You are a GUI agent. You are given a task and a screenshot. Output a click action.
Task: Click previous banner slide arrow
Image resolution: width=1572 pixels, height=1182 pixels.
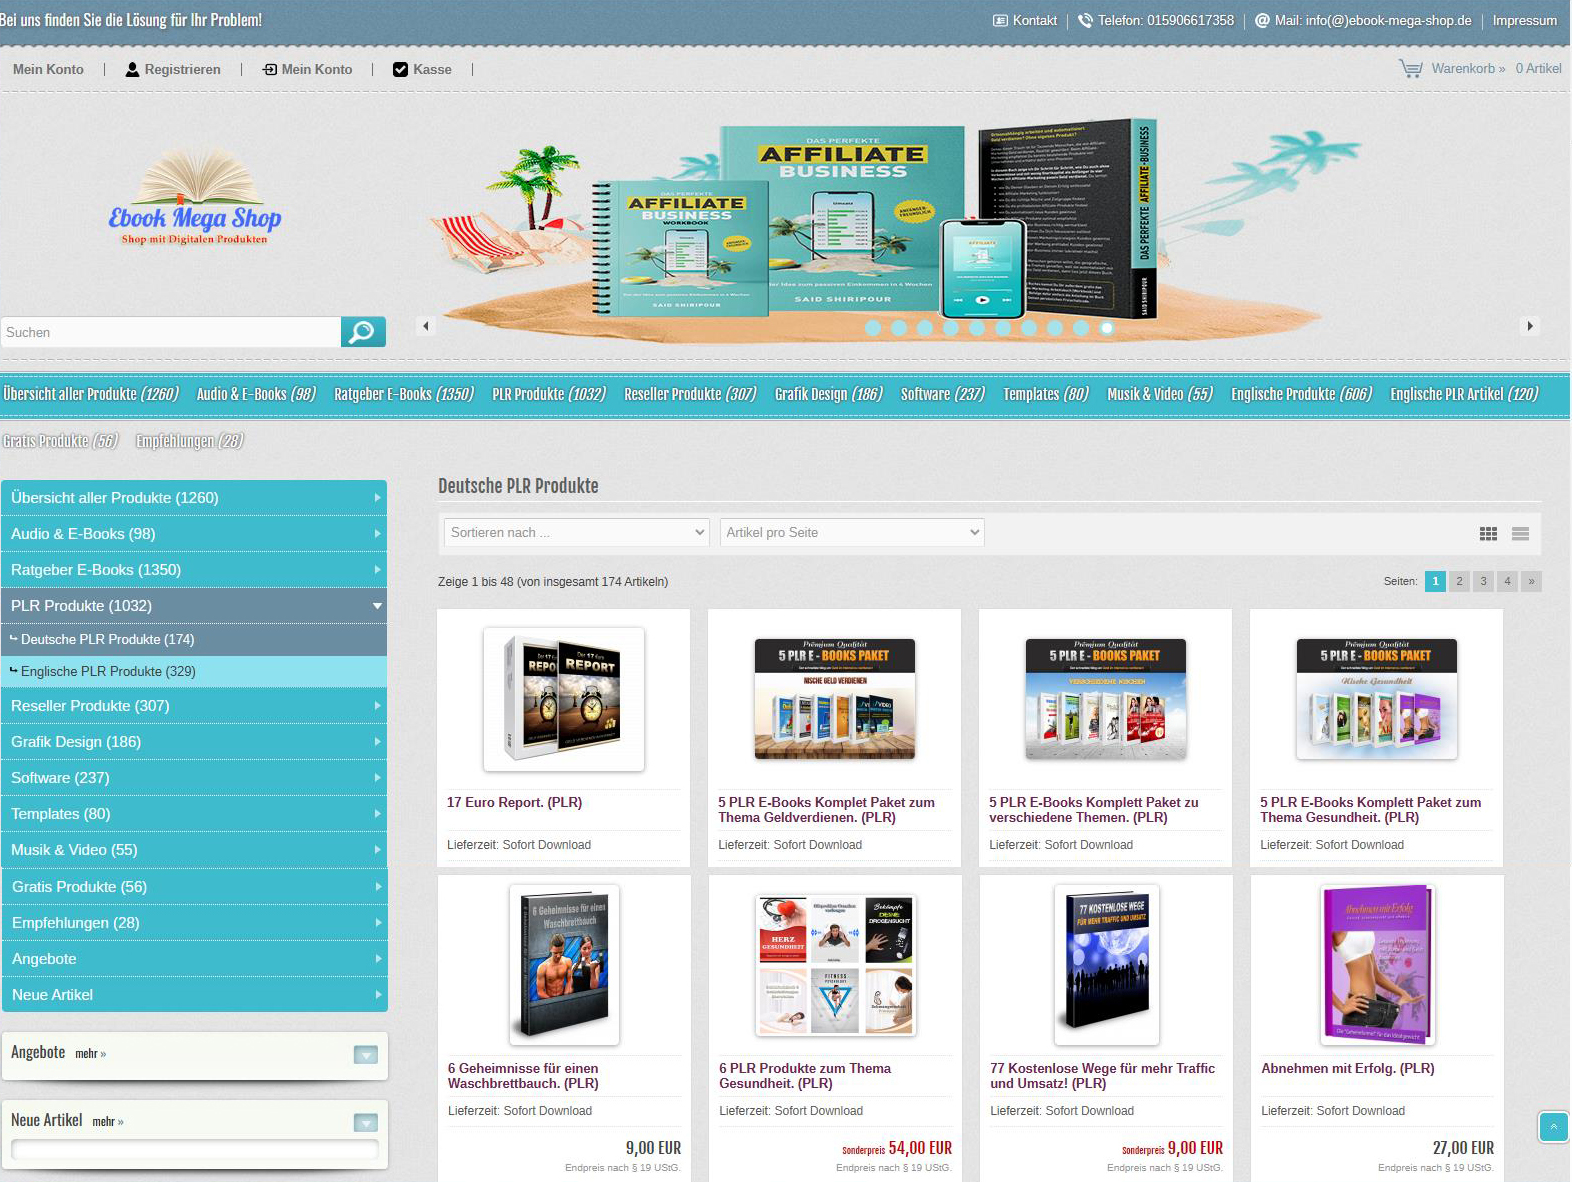pyautogui.click(x=426, y=326)
